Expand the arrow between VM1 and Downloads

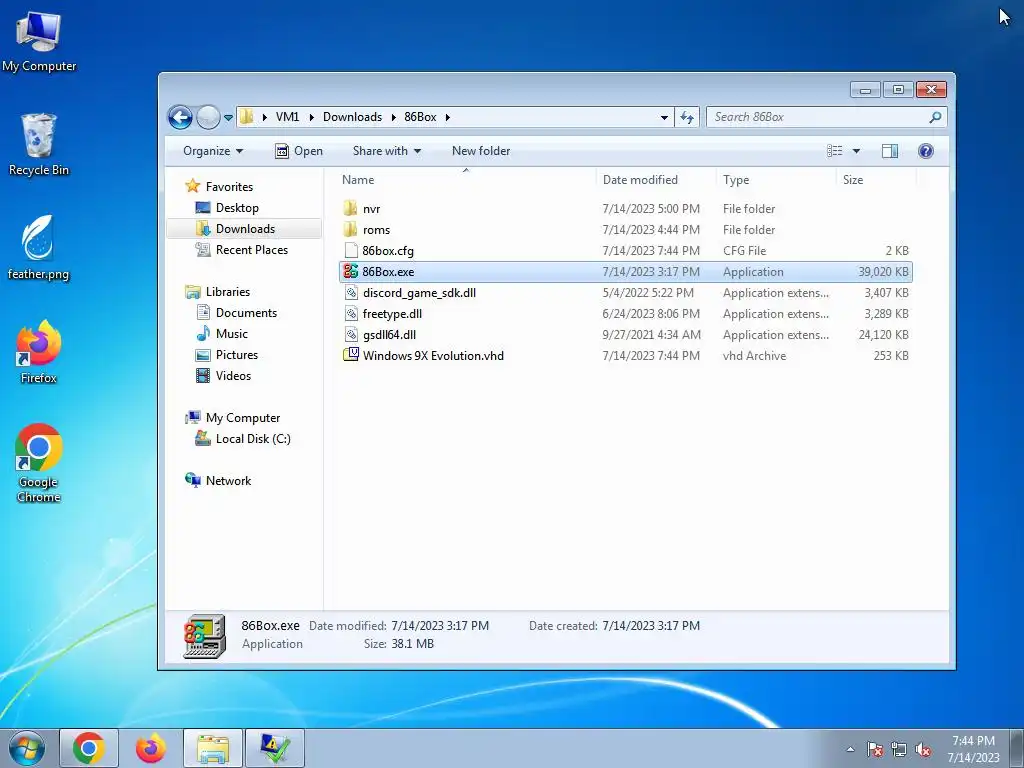click(312, 118)
